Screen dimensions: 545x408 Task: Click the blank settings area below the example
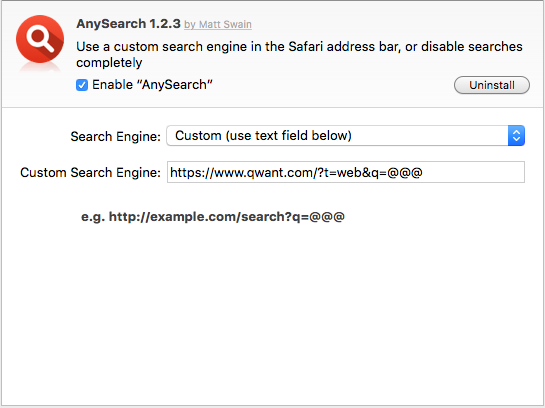272,313
